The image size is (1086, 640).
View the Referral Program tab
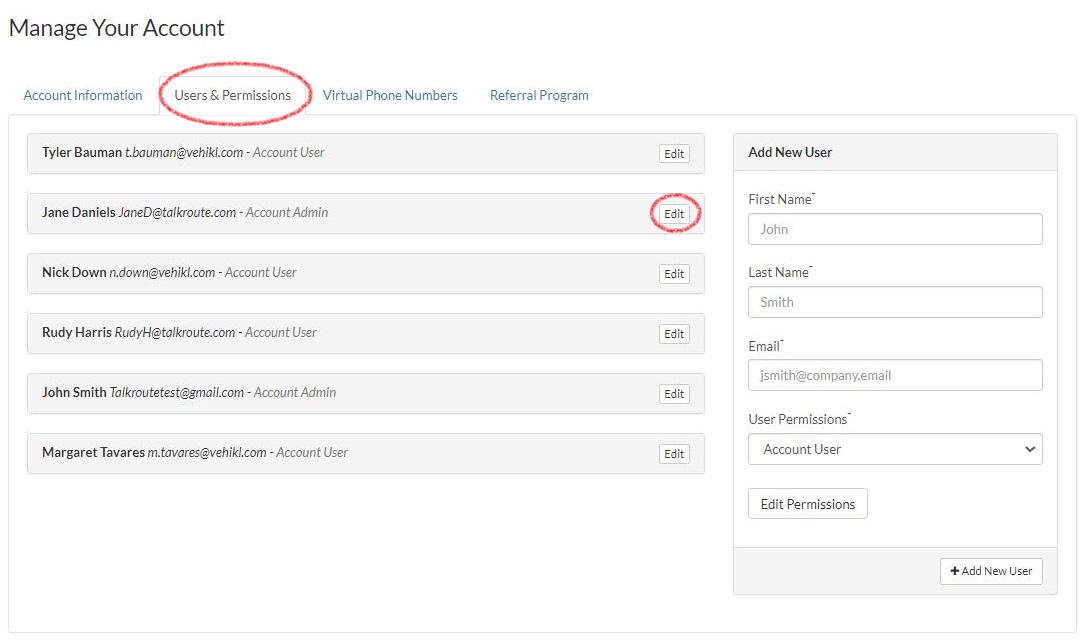(x=539, y=95)
